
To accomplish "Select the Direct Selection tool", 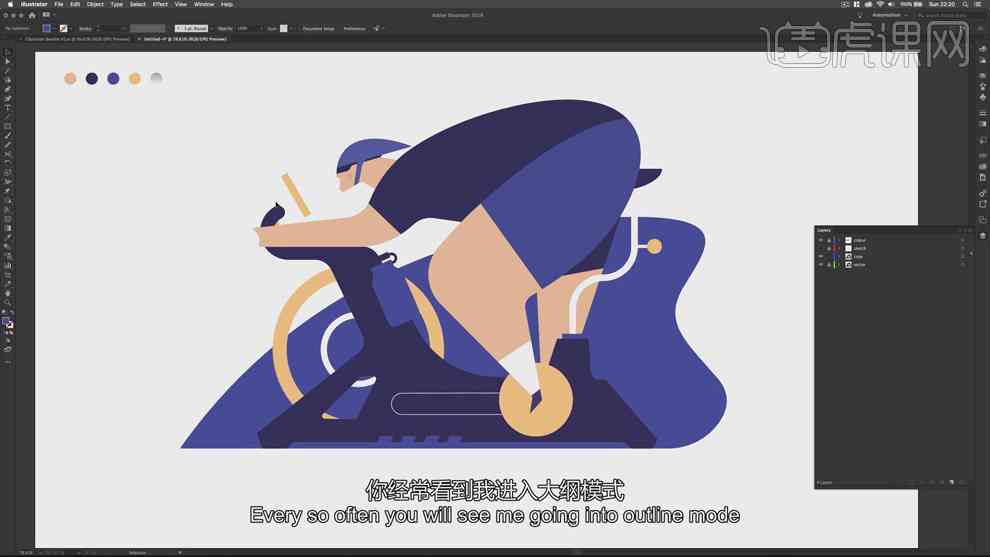I will (8, 61).
